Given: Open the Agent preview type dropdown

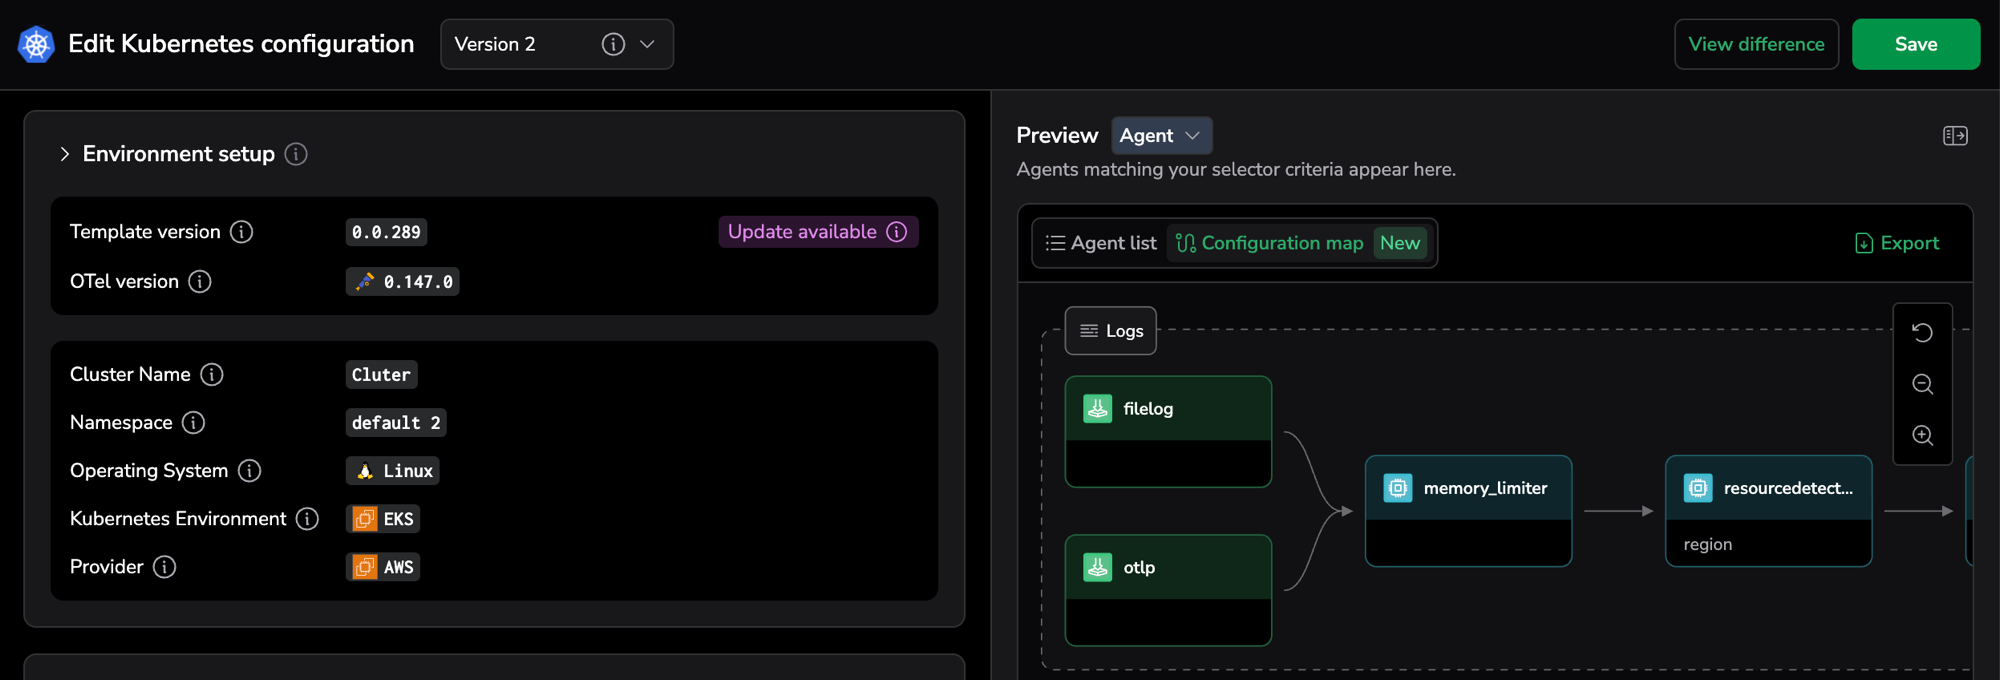Looking at the screenshot, I should tap(1161, 136).
